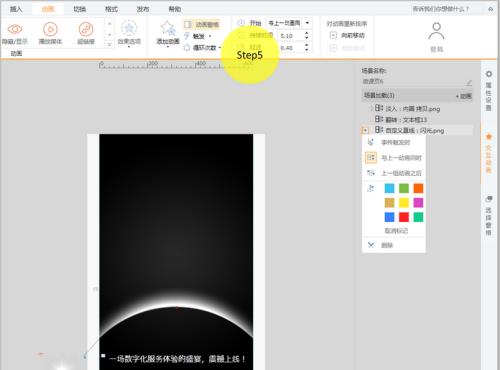The height and width of the screenshot is (370, 500).
Task: Collapse the ribbon with the top-right arrow
Action: pyautogui.click(x=490, y=9)
